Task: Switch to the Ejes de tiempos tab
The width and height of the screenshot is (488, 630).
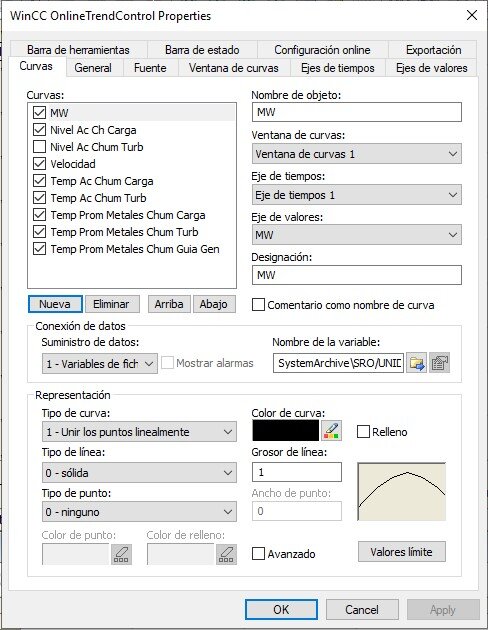Action: tap(337, 68)
